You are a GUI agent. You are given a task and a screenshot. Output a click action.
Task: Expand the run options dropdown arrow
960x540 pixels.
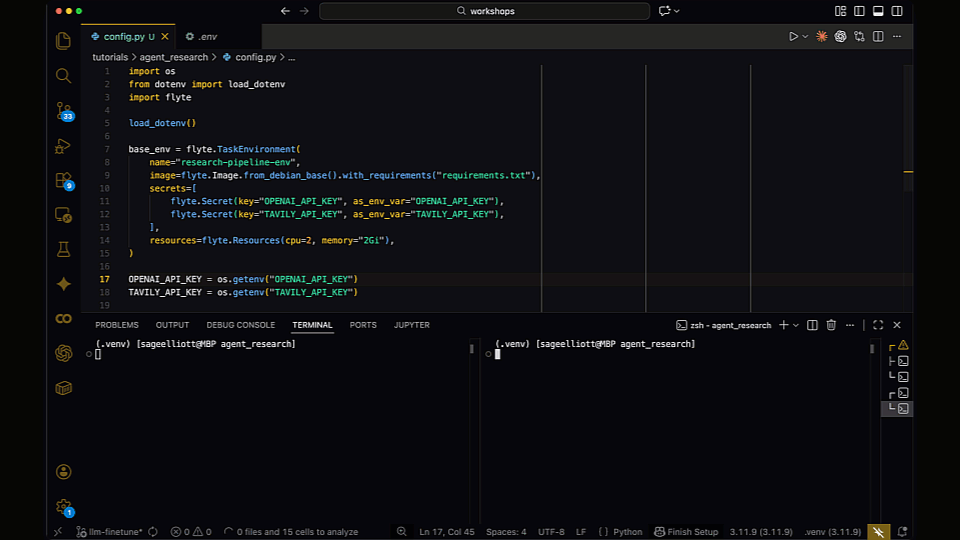pyautogui.click(x=805, y=37)
